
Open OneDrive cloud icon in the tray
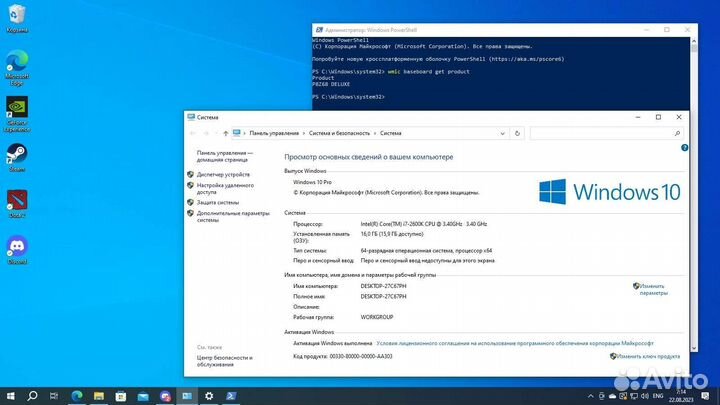(x=613, y=396)
